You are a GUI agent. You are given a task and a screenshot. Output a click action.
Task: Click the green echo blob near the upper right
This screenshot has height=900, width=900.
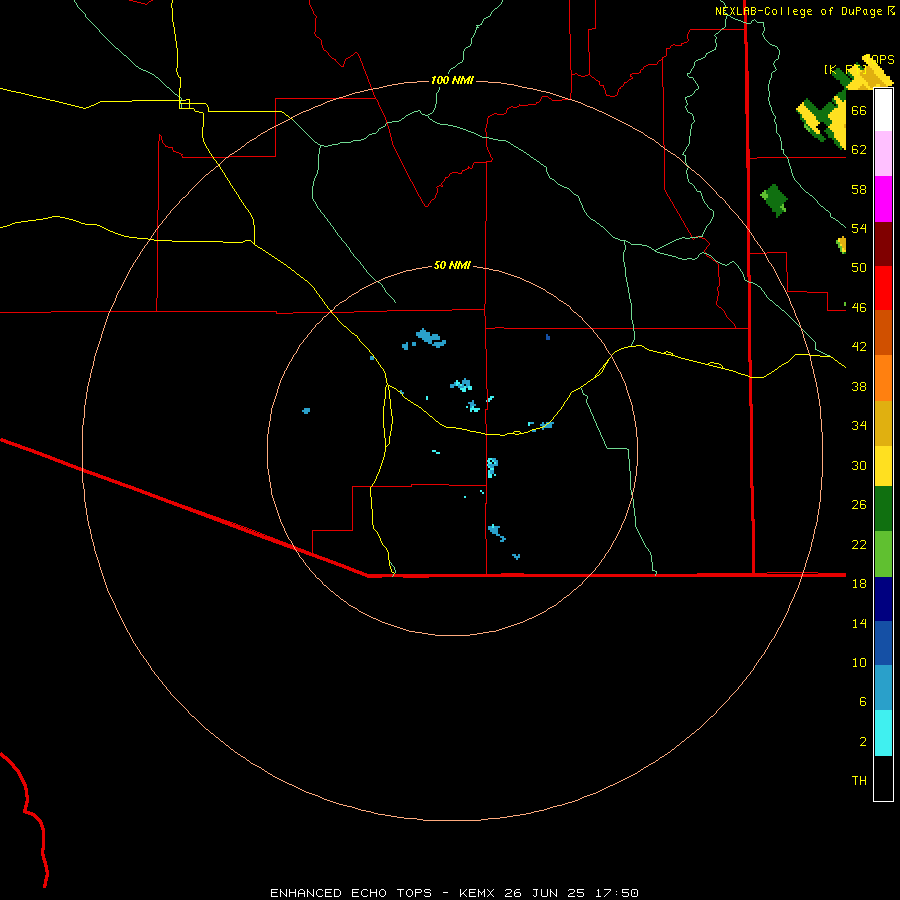point(774,200)
